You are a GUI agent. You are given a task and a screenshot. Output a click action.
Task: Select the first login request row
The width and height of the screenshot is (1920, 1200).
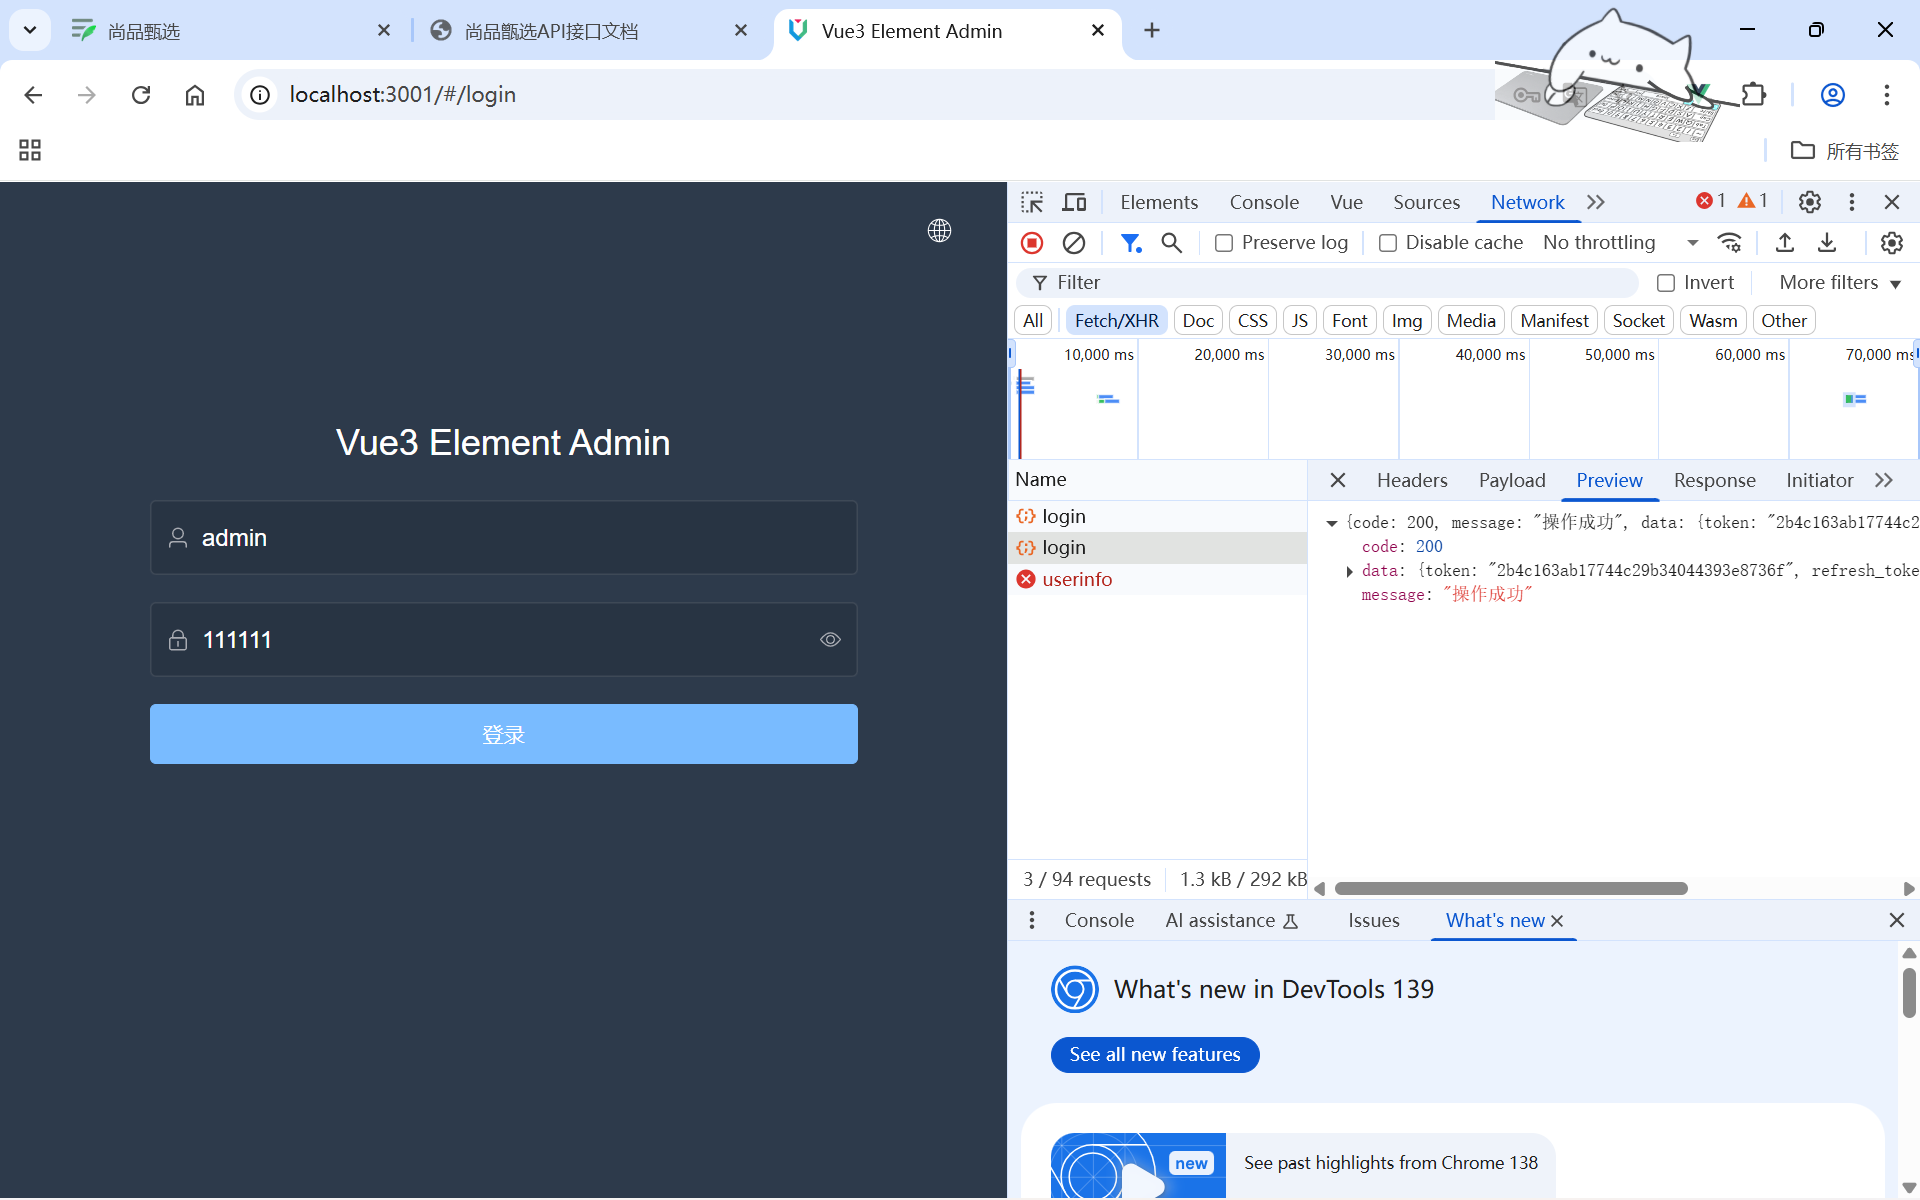coord(1157,516)
